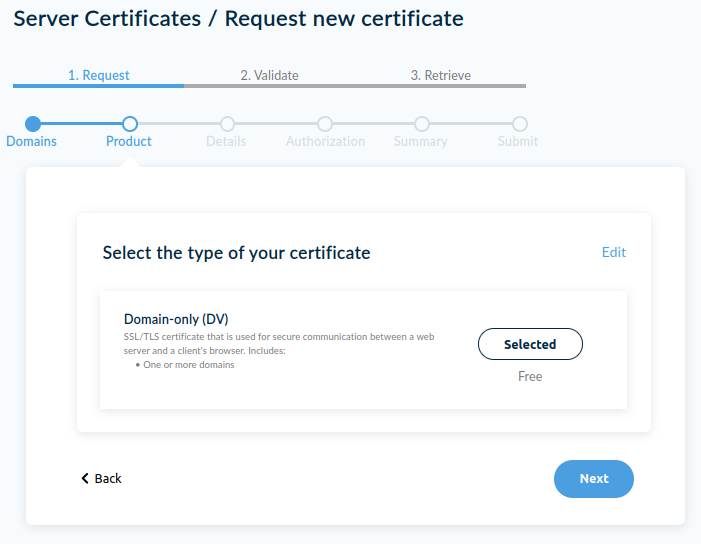Click the Product step label
This screenshot has height=544, width=701.
[129, 141]
